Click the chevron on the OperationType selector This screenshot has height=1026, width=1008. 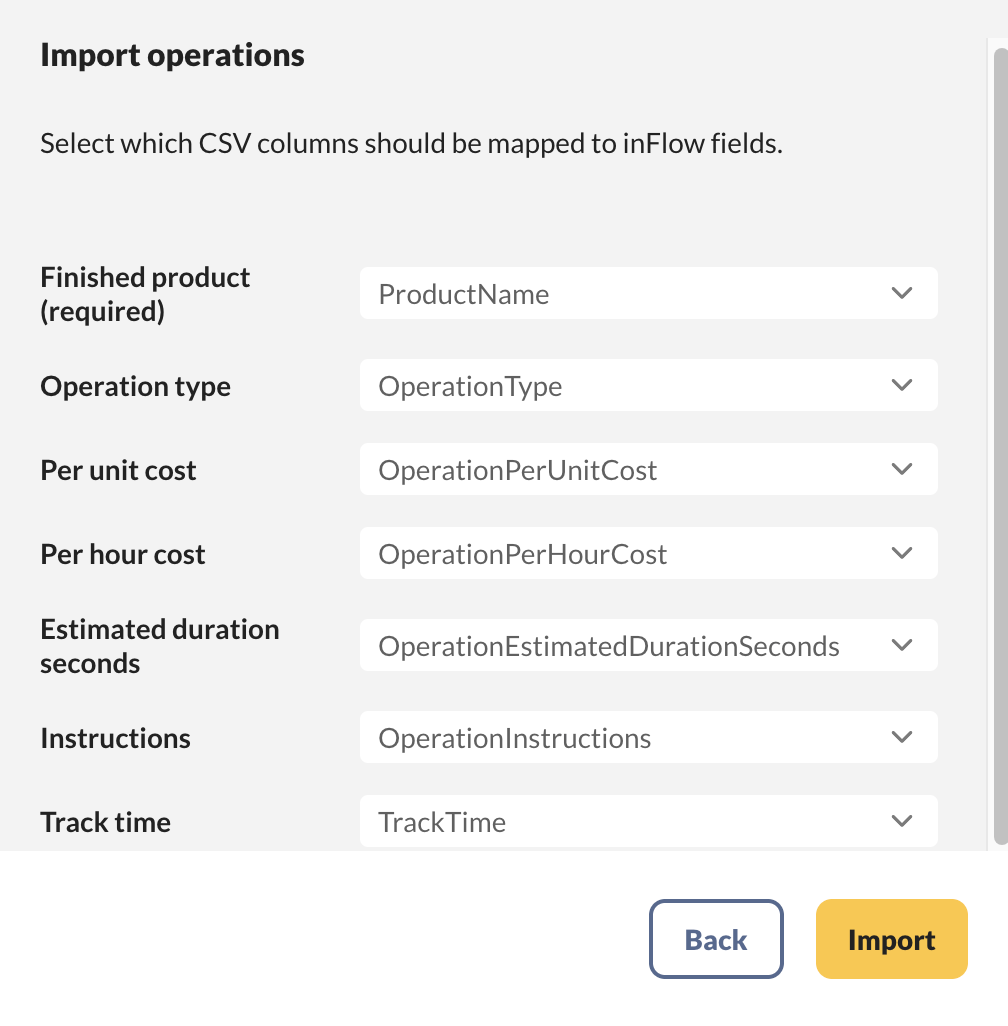(901, 385)
